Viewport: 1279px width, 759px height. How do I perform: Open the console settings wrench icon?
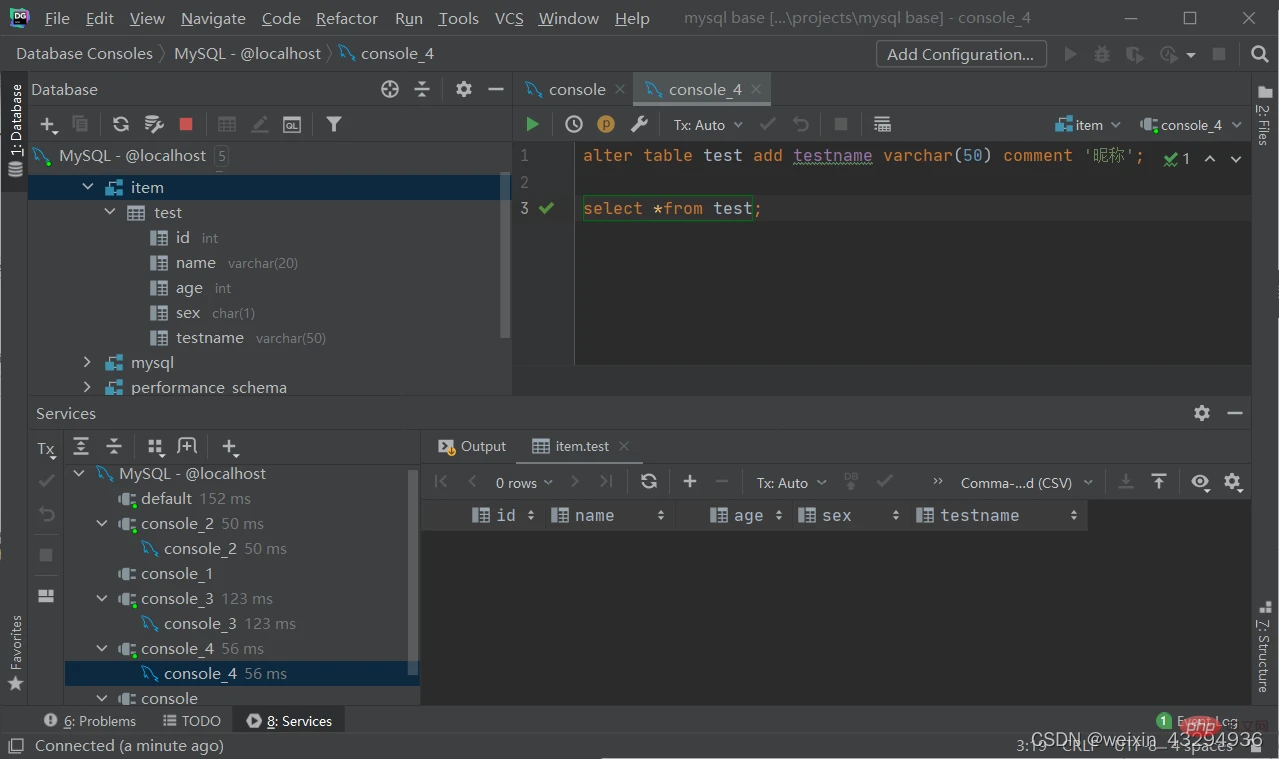click(x=639, y=124)
